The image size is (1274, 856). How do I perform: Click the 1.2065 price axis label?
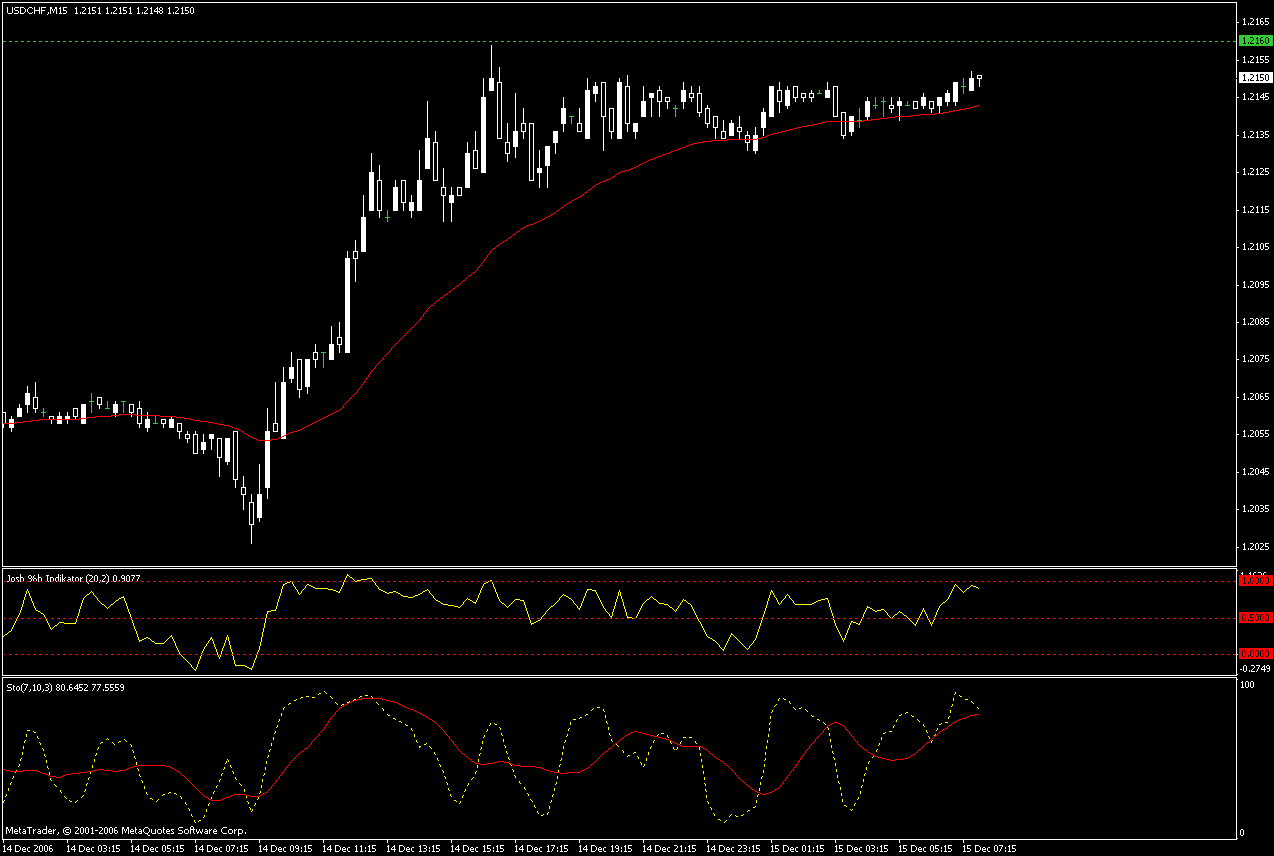[x=1256, y=397]
